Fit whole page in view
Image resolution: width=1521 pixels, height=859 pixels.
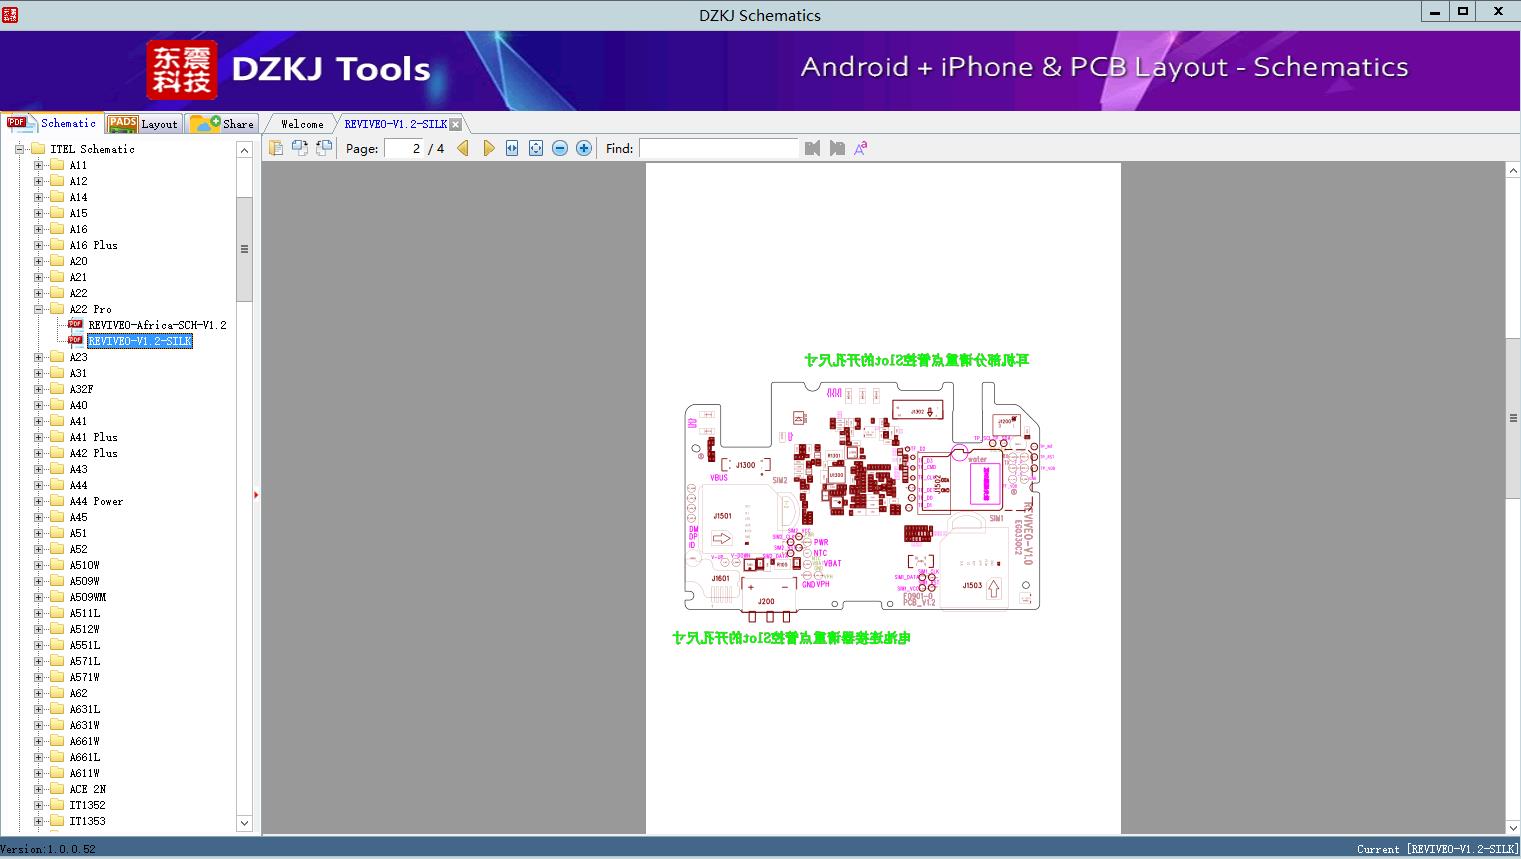tap(536, 148)
